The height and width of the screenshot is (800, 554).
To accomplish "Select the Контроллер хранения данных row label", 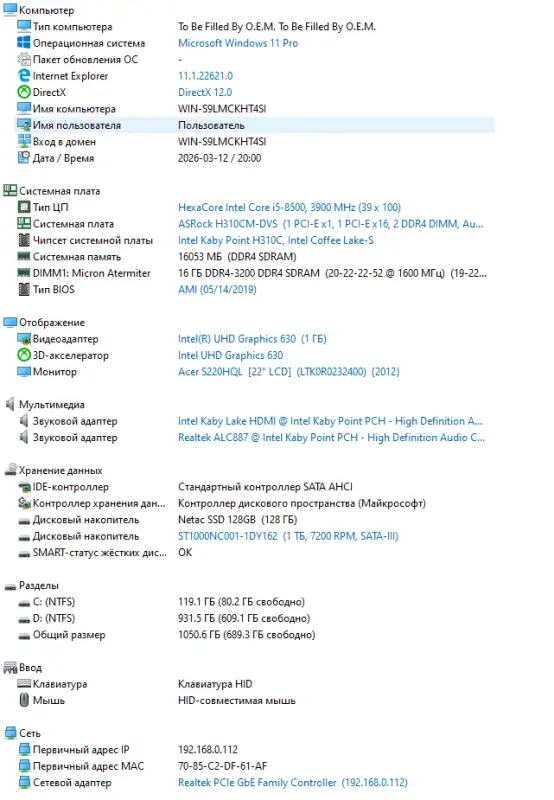I will click(x=99, y=503).
